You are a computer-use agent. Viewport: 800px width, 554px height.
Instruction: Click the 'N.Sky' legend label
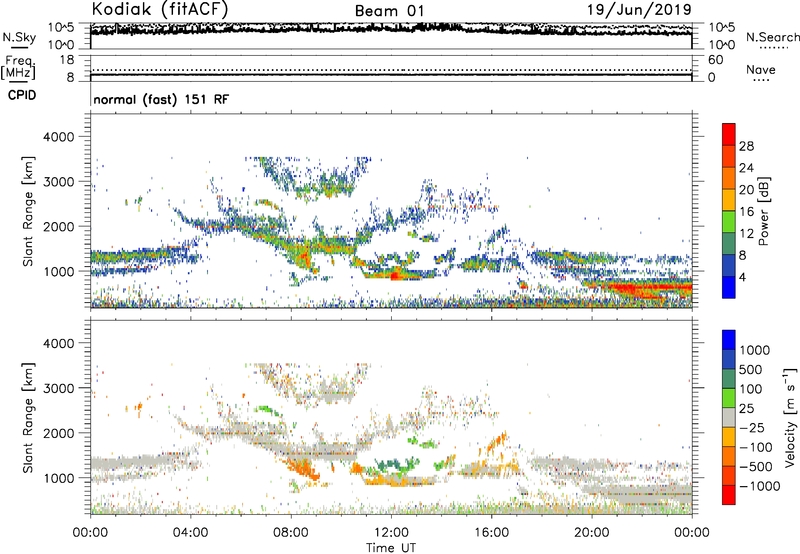[x=19, y=37]
